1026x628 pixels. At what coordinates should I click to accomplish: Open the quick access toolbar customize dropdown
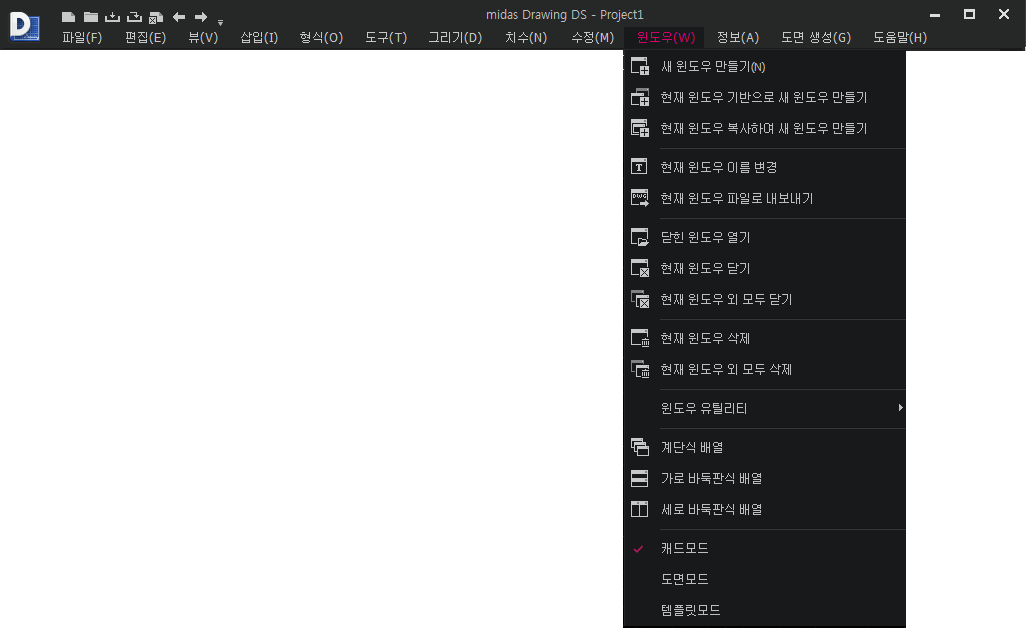(x=220, y=21)
